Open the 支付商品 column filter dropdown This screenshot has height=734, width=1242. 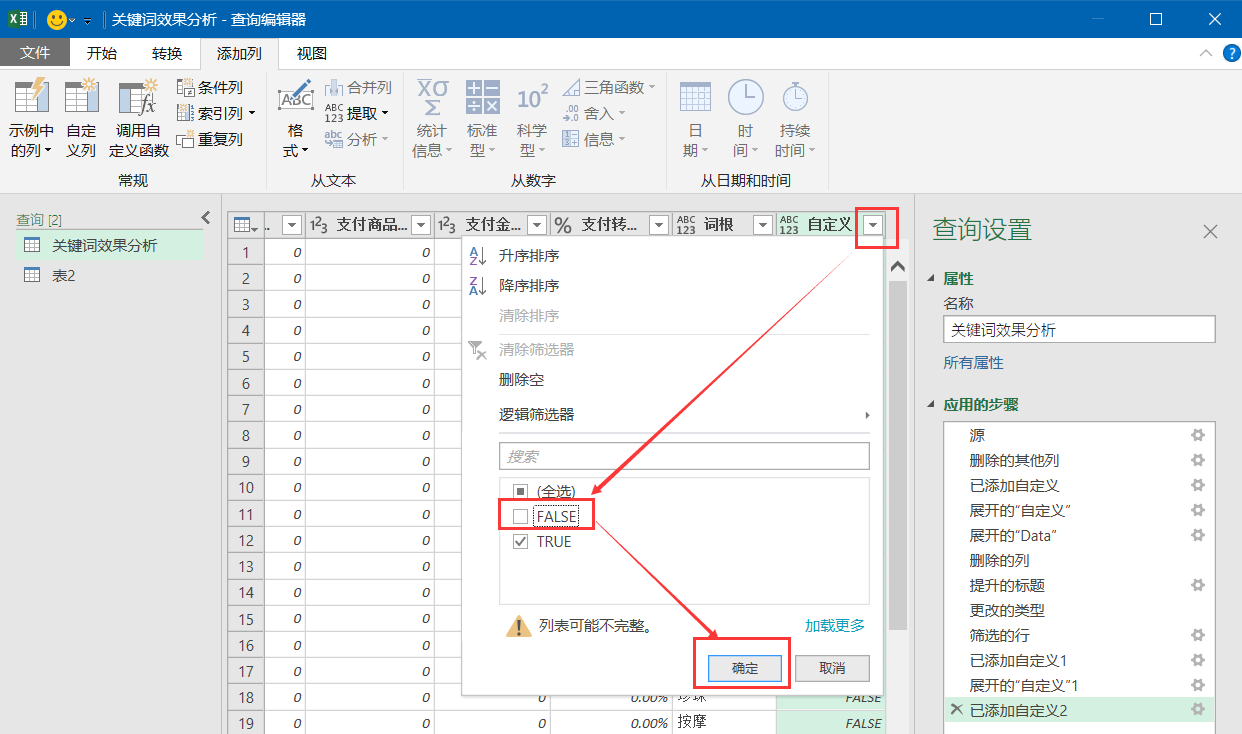coord(421,226)
